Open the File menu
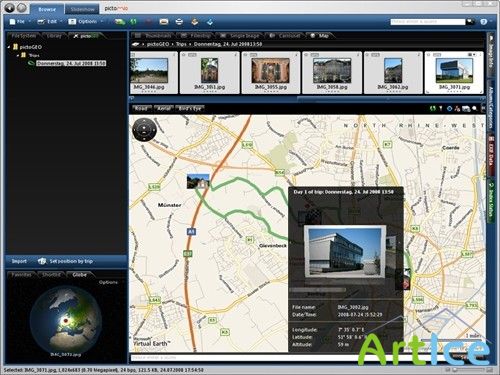Image resolution: width=500 pixels, height=375 pixels. [17, 22]
